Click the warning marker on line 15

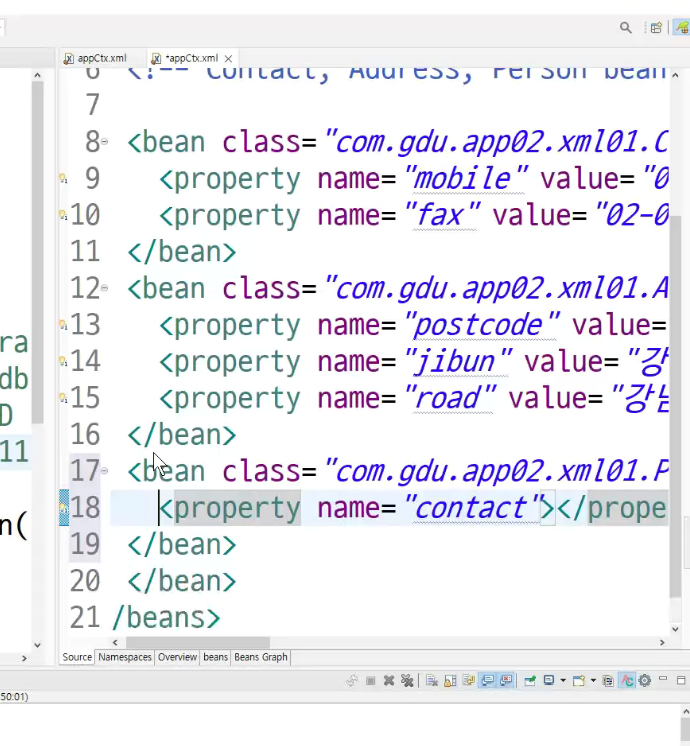click(63, 397)
